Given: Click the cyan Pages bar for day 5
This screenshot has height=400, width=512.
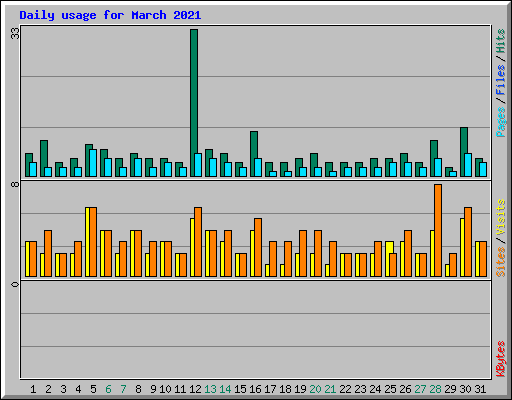Looking at the screenshot, I should pyautogui.click(x=93, y=163).
